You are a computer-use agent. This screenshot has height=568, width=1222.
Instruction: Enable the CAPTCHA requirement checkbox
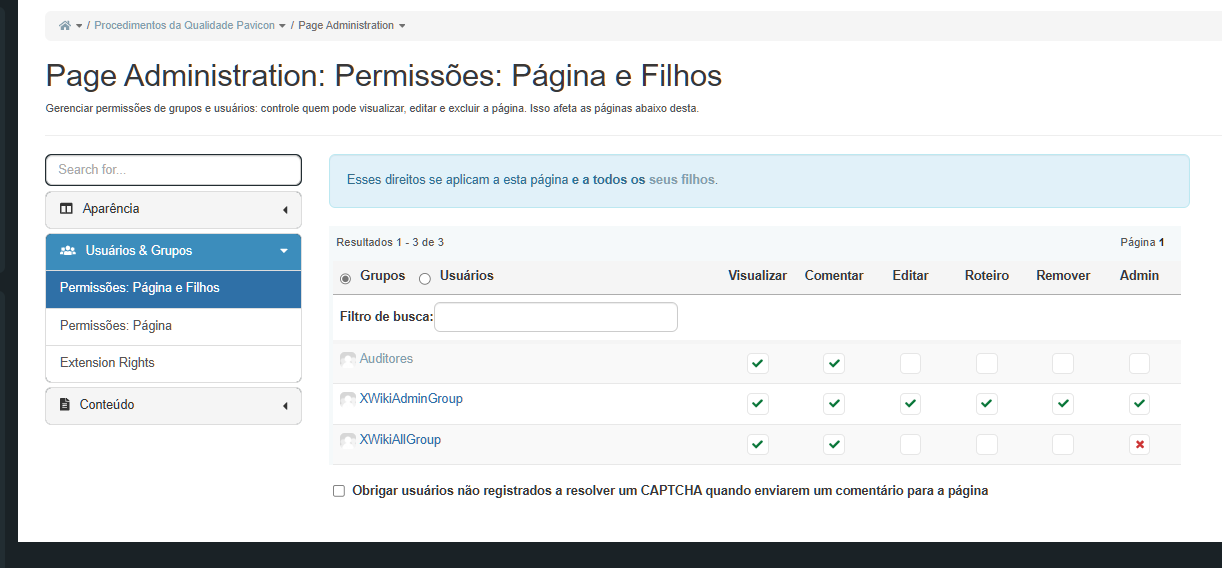[x=339, y=491]
